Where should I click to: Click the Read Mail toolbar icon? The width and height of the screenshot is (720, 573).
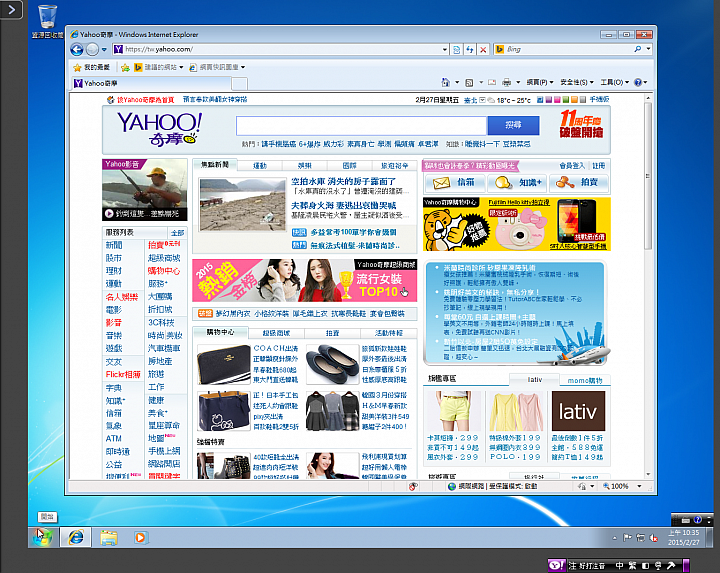click(492, 82)
